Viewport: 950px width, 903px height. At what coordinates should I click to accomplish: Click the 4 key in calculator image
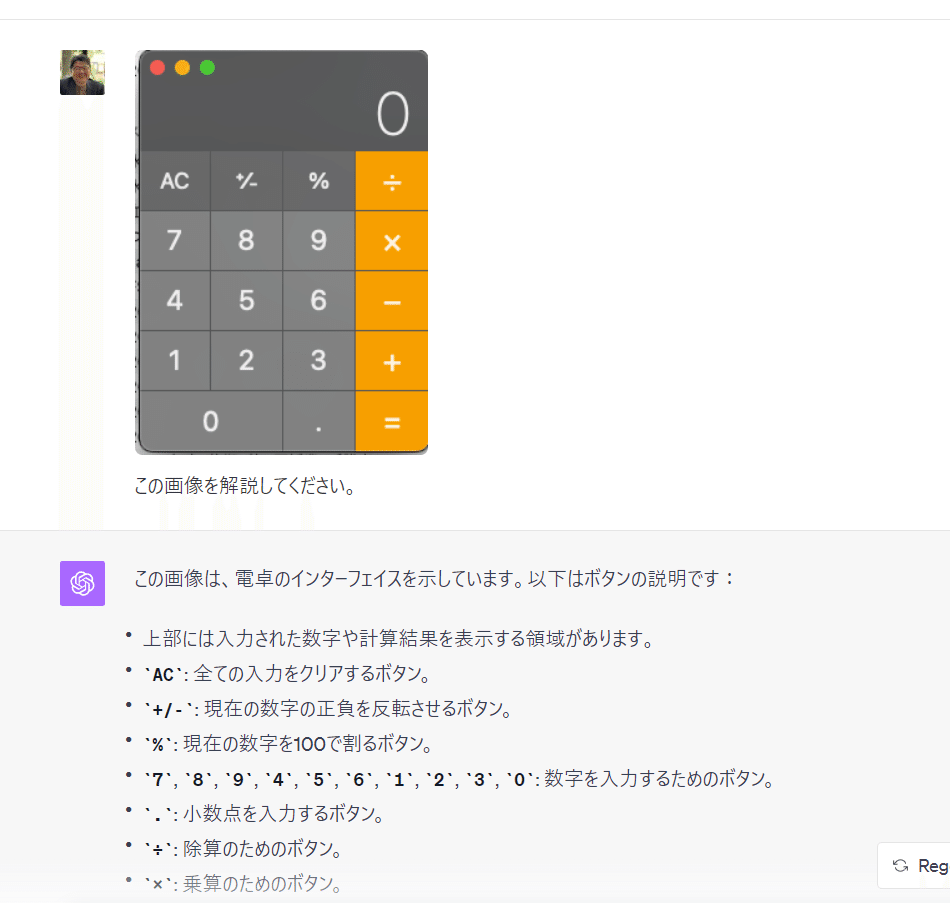[175, 301]
